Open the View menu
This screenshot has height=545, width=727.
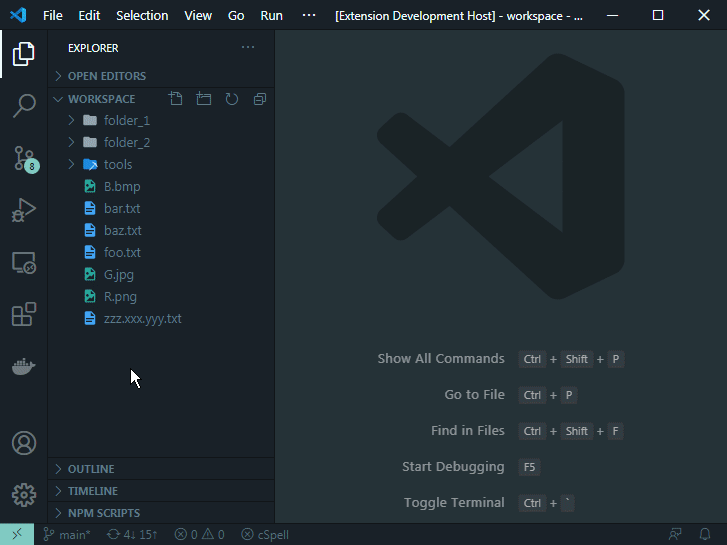coord(198,15)
